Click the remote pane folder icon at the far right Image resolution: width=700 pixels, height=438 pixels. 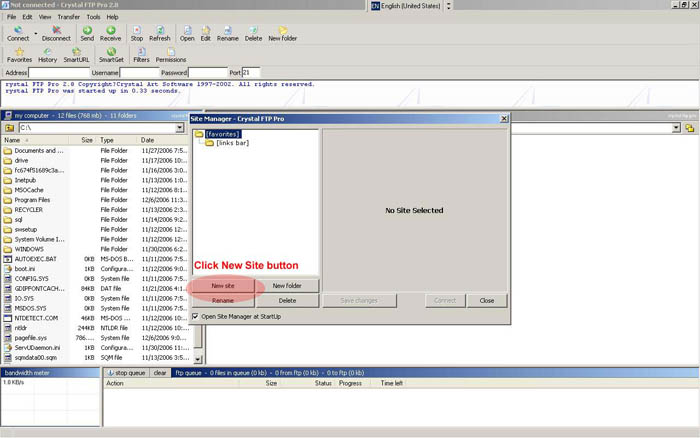click(x=690, y=129)
